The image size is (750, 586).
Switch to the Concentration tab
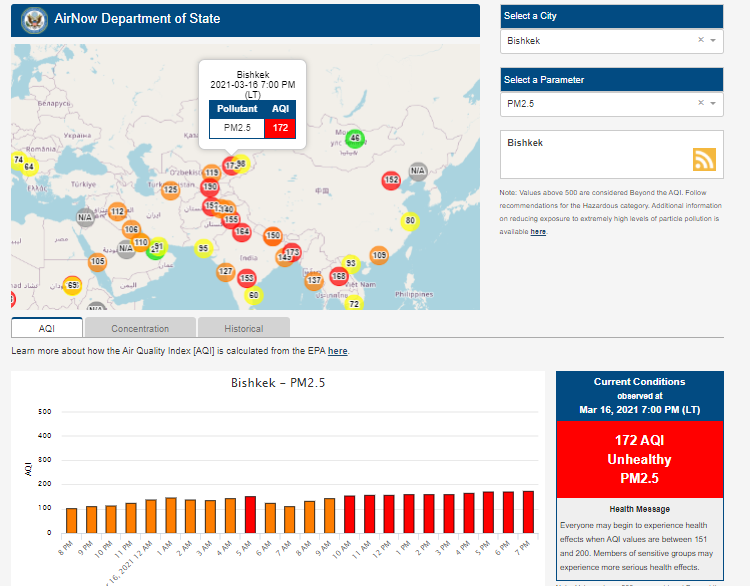coord(140,328)
